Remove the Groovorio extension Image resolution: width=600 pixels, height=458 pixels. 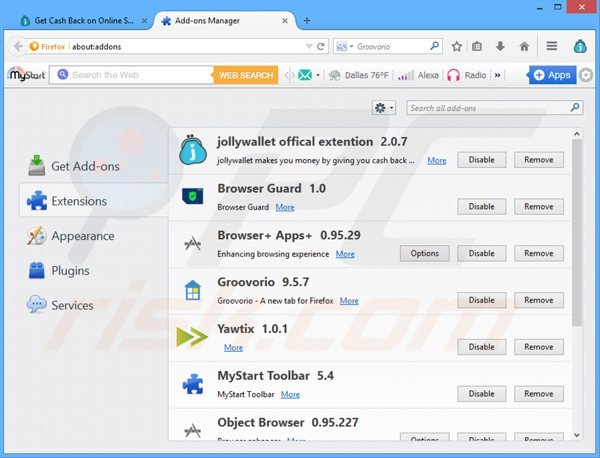(x=538, y=300)
